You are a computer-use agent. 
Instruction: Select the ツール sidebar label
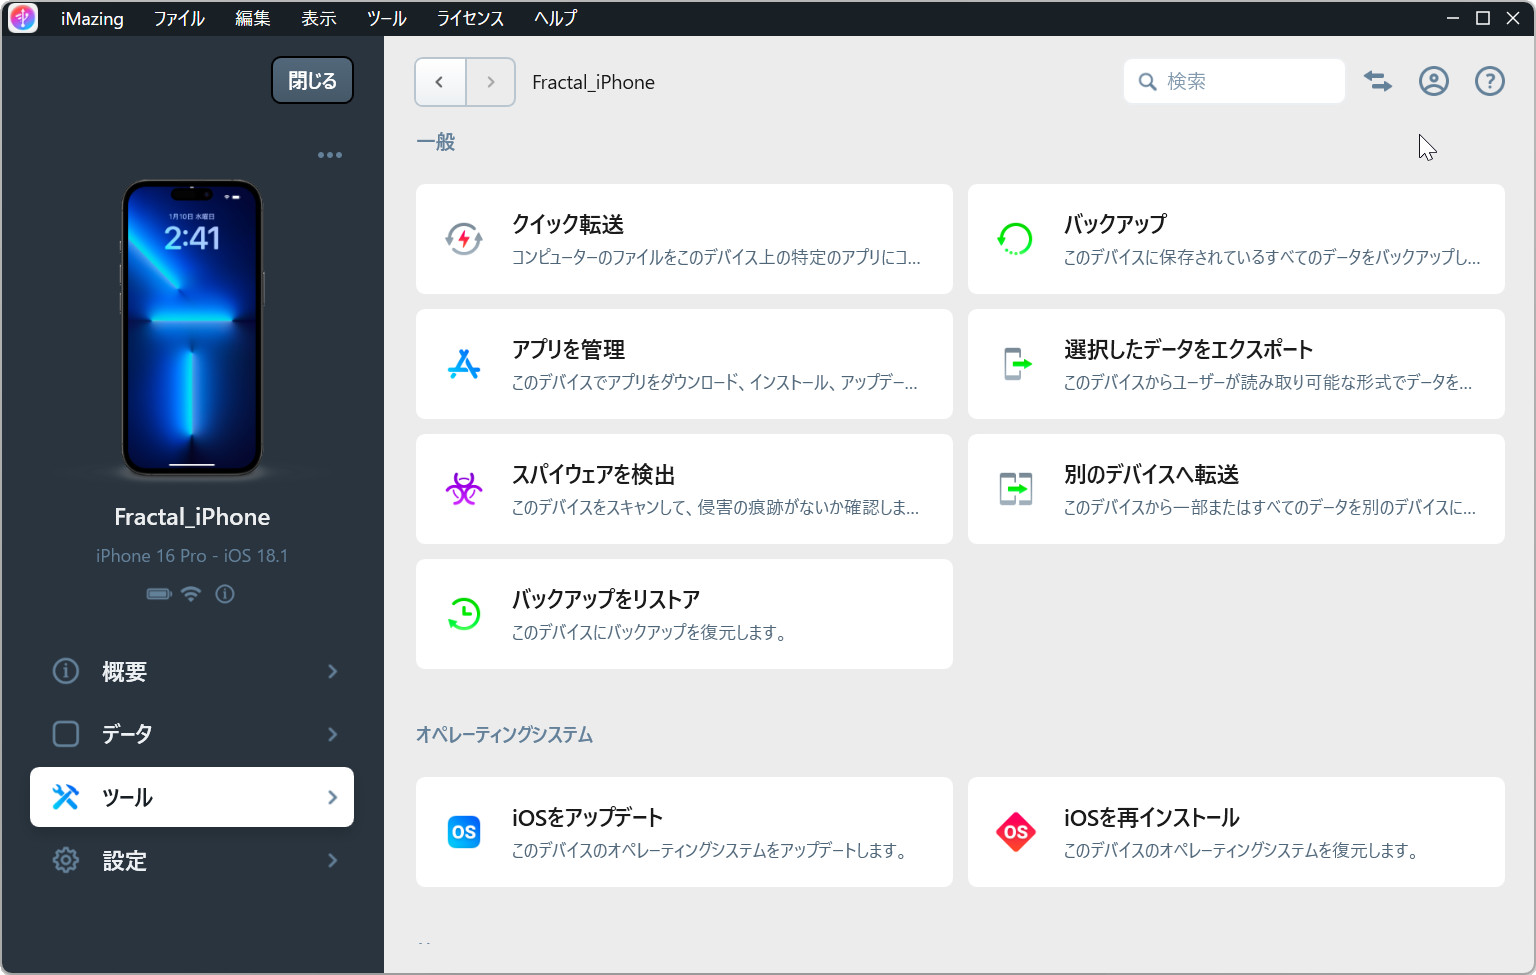[127, 797]
